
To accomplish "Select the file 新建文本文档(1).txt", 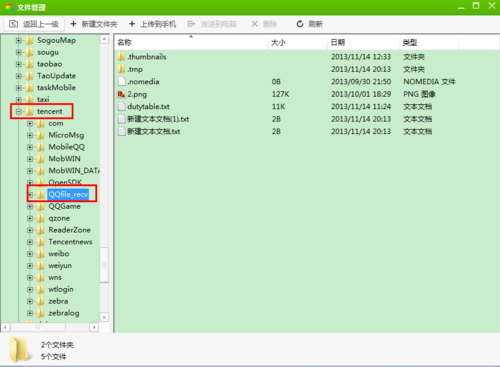I will tap(158, 119).
